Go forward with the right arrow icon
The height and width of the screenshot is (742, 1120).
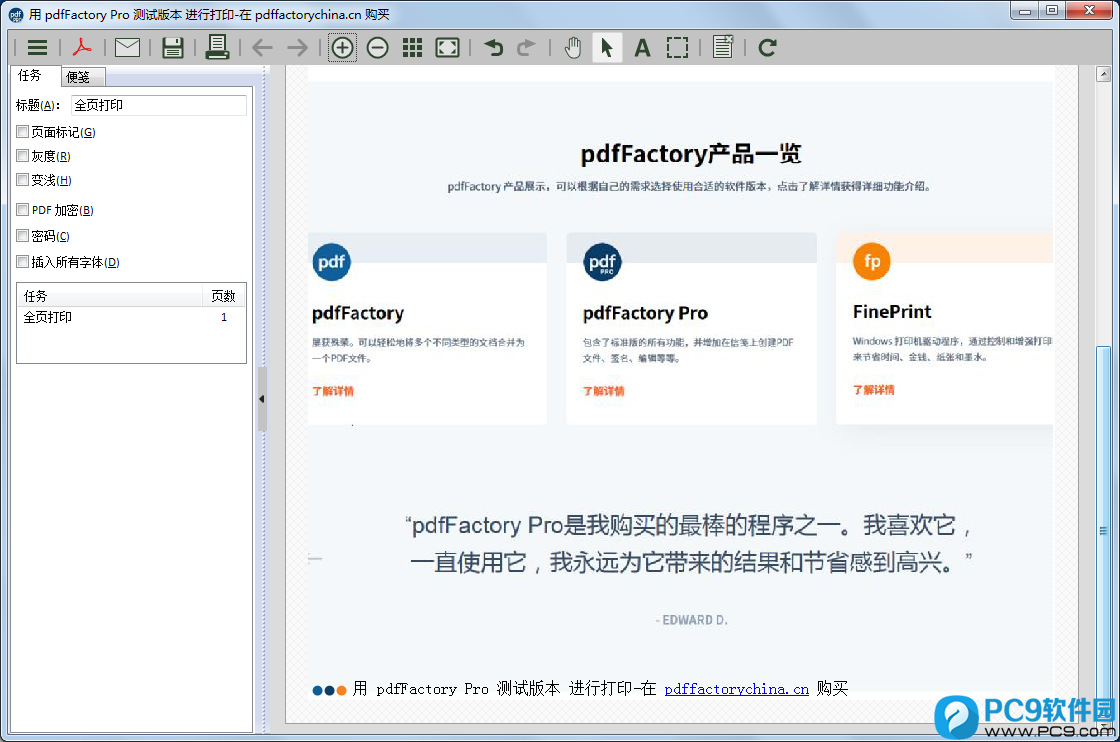(x=297, y=48)
